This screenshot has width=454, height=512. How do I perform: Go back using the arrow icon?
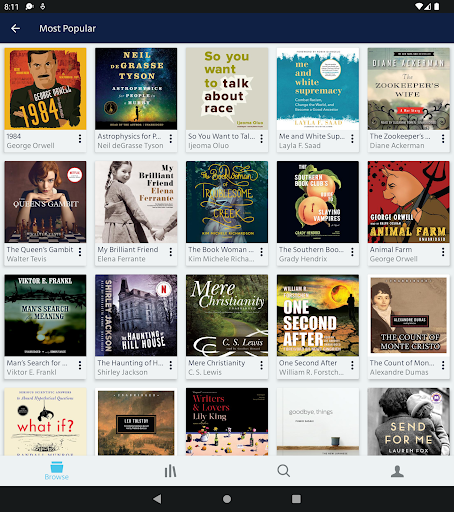15,29
